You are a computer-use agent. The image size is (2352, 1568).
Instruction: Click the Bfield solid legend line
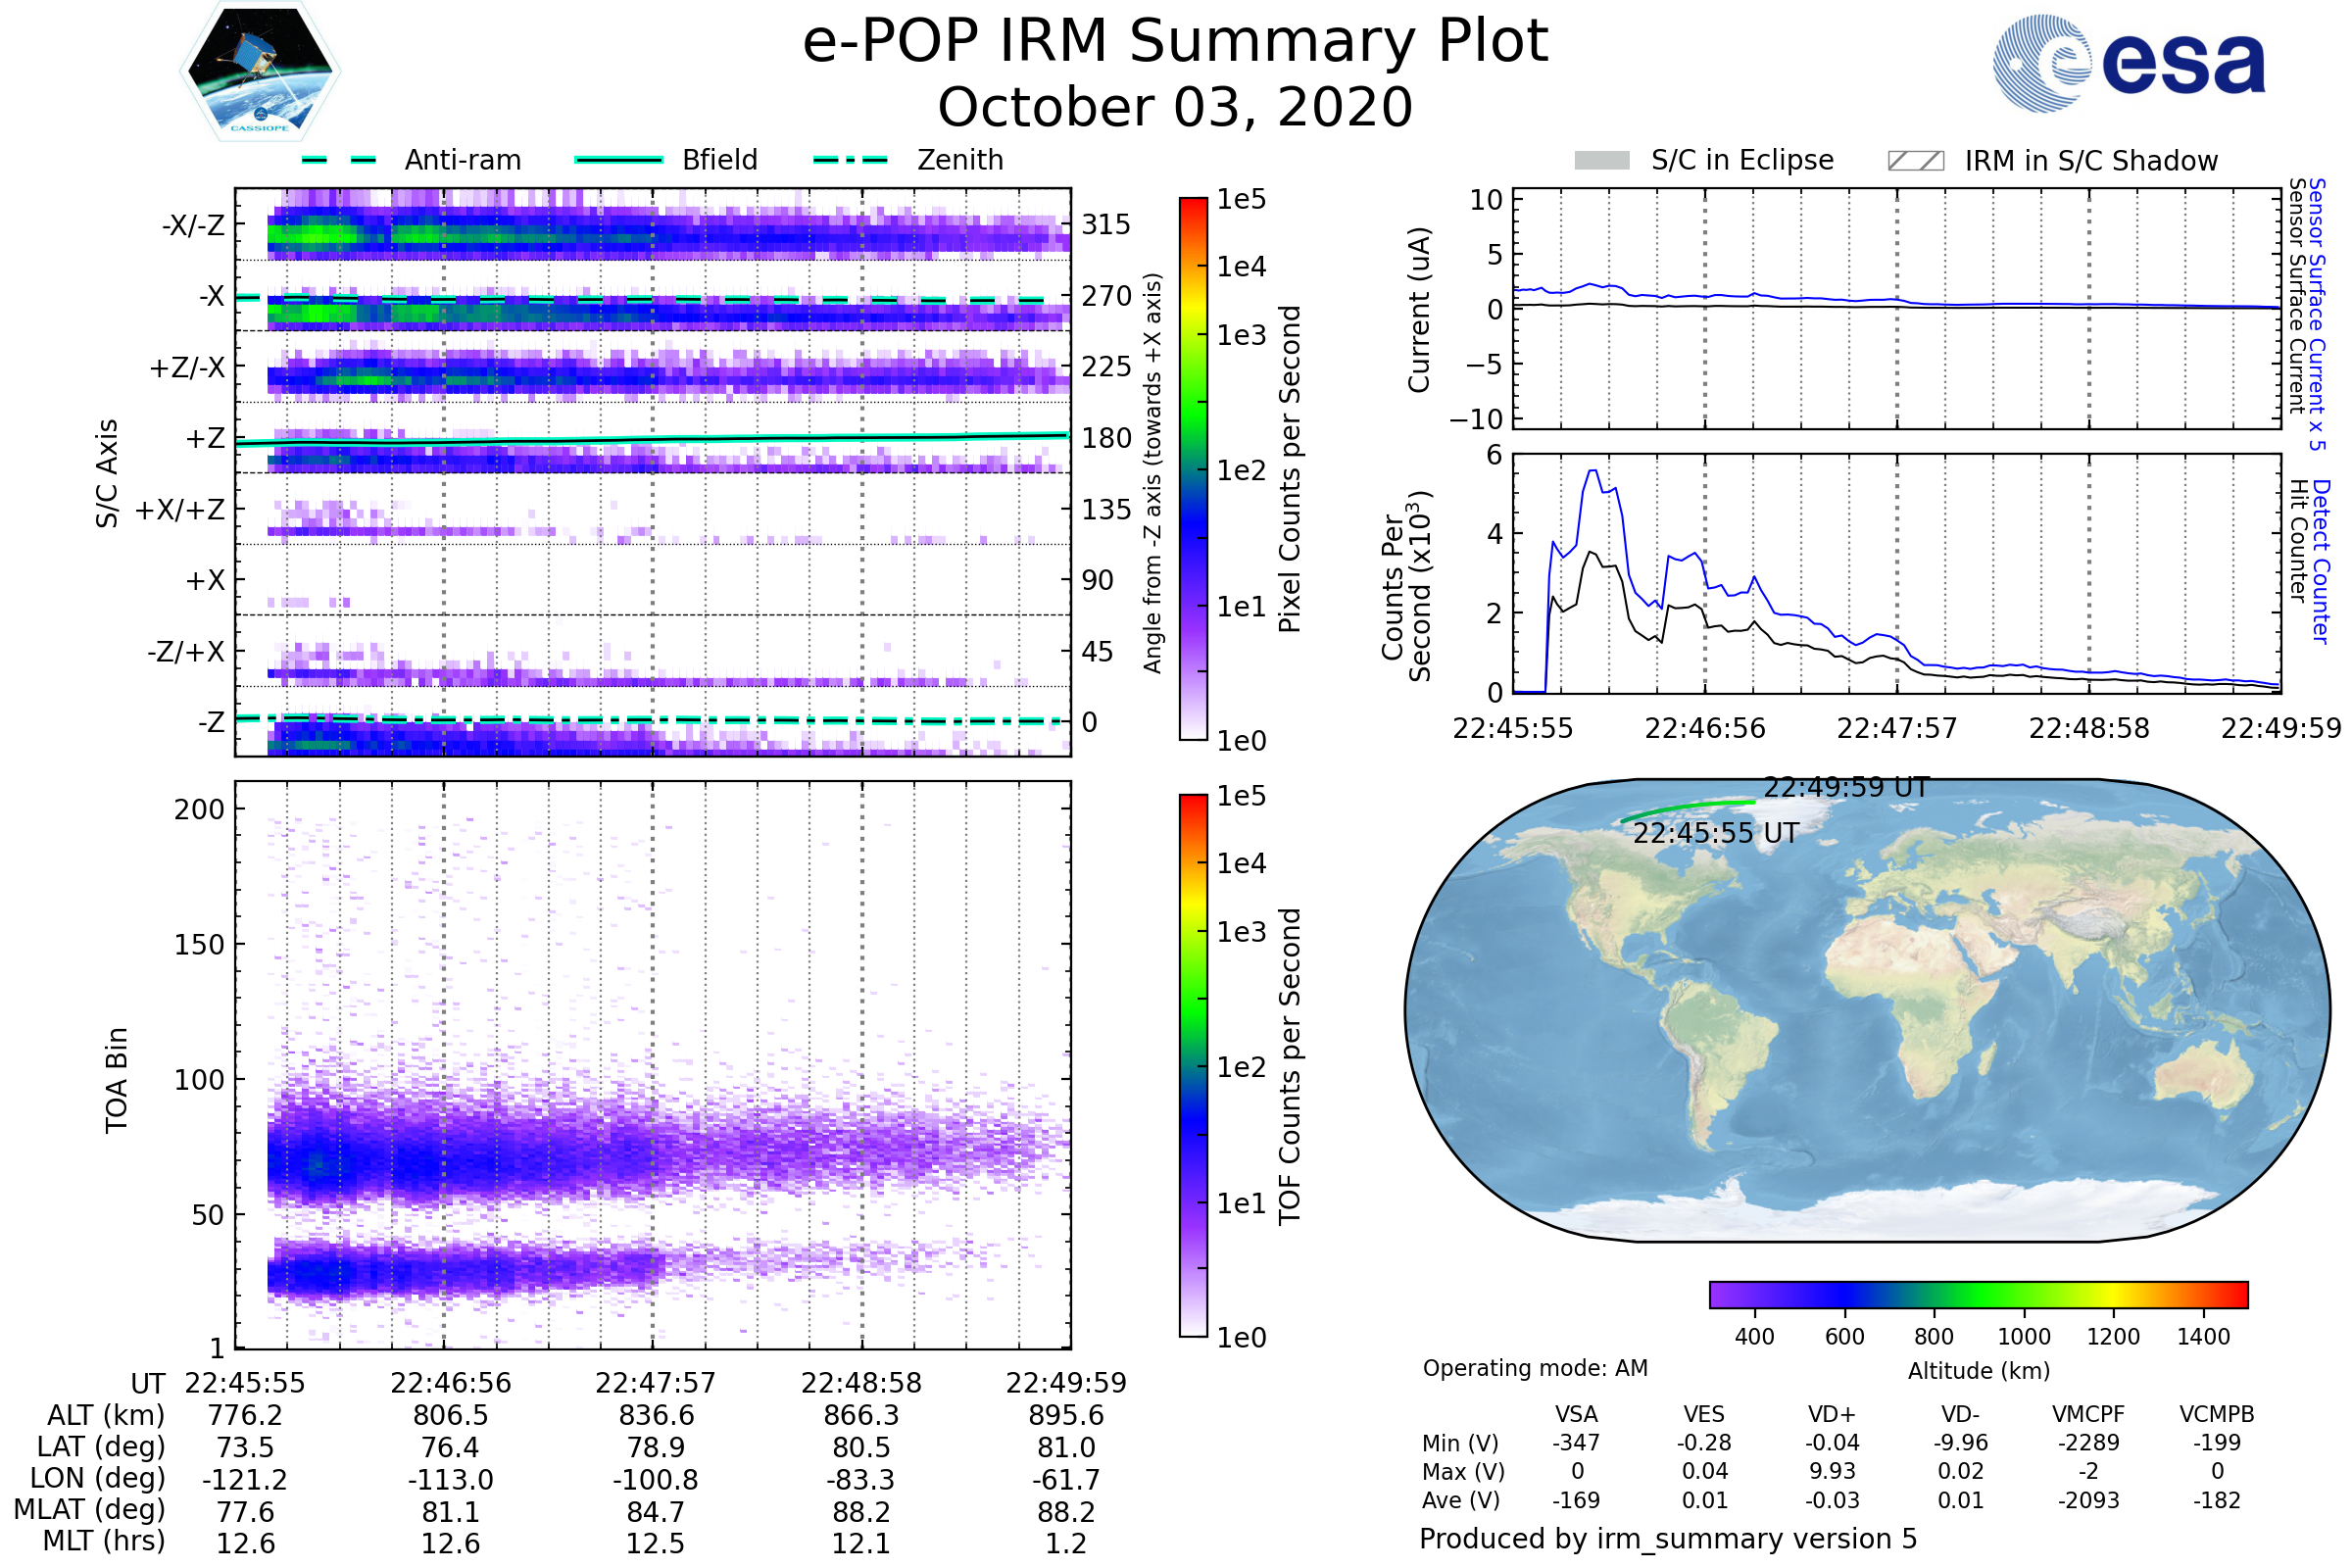[618, 160]
